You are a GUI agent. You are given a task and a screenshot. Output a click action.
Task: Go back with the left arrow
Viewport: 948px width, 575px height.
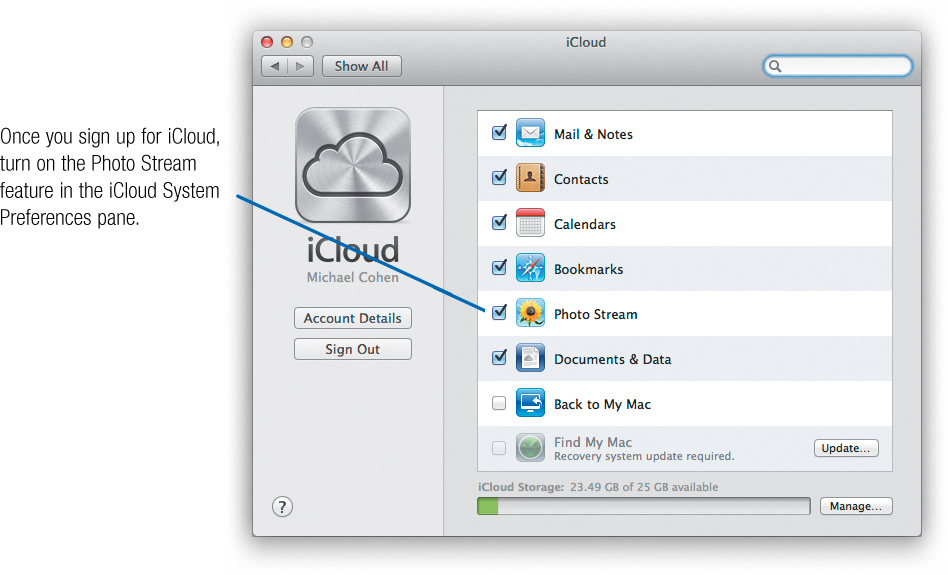coord(274,66)
